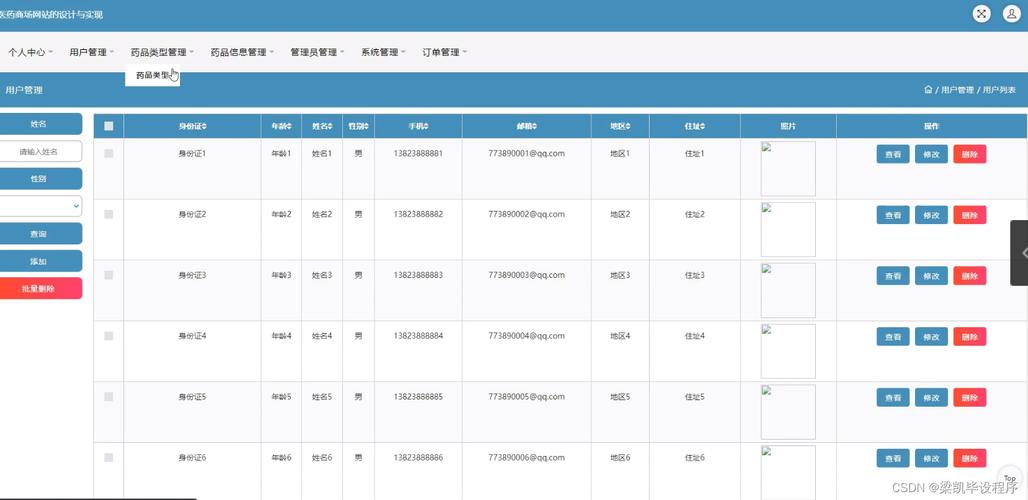Open the 性别 filter dropdown
Image resolution: width=1028 pixels, height=500 pixels.
[41, 206]
